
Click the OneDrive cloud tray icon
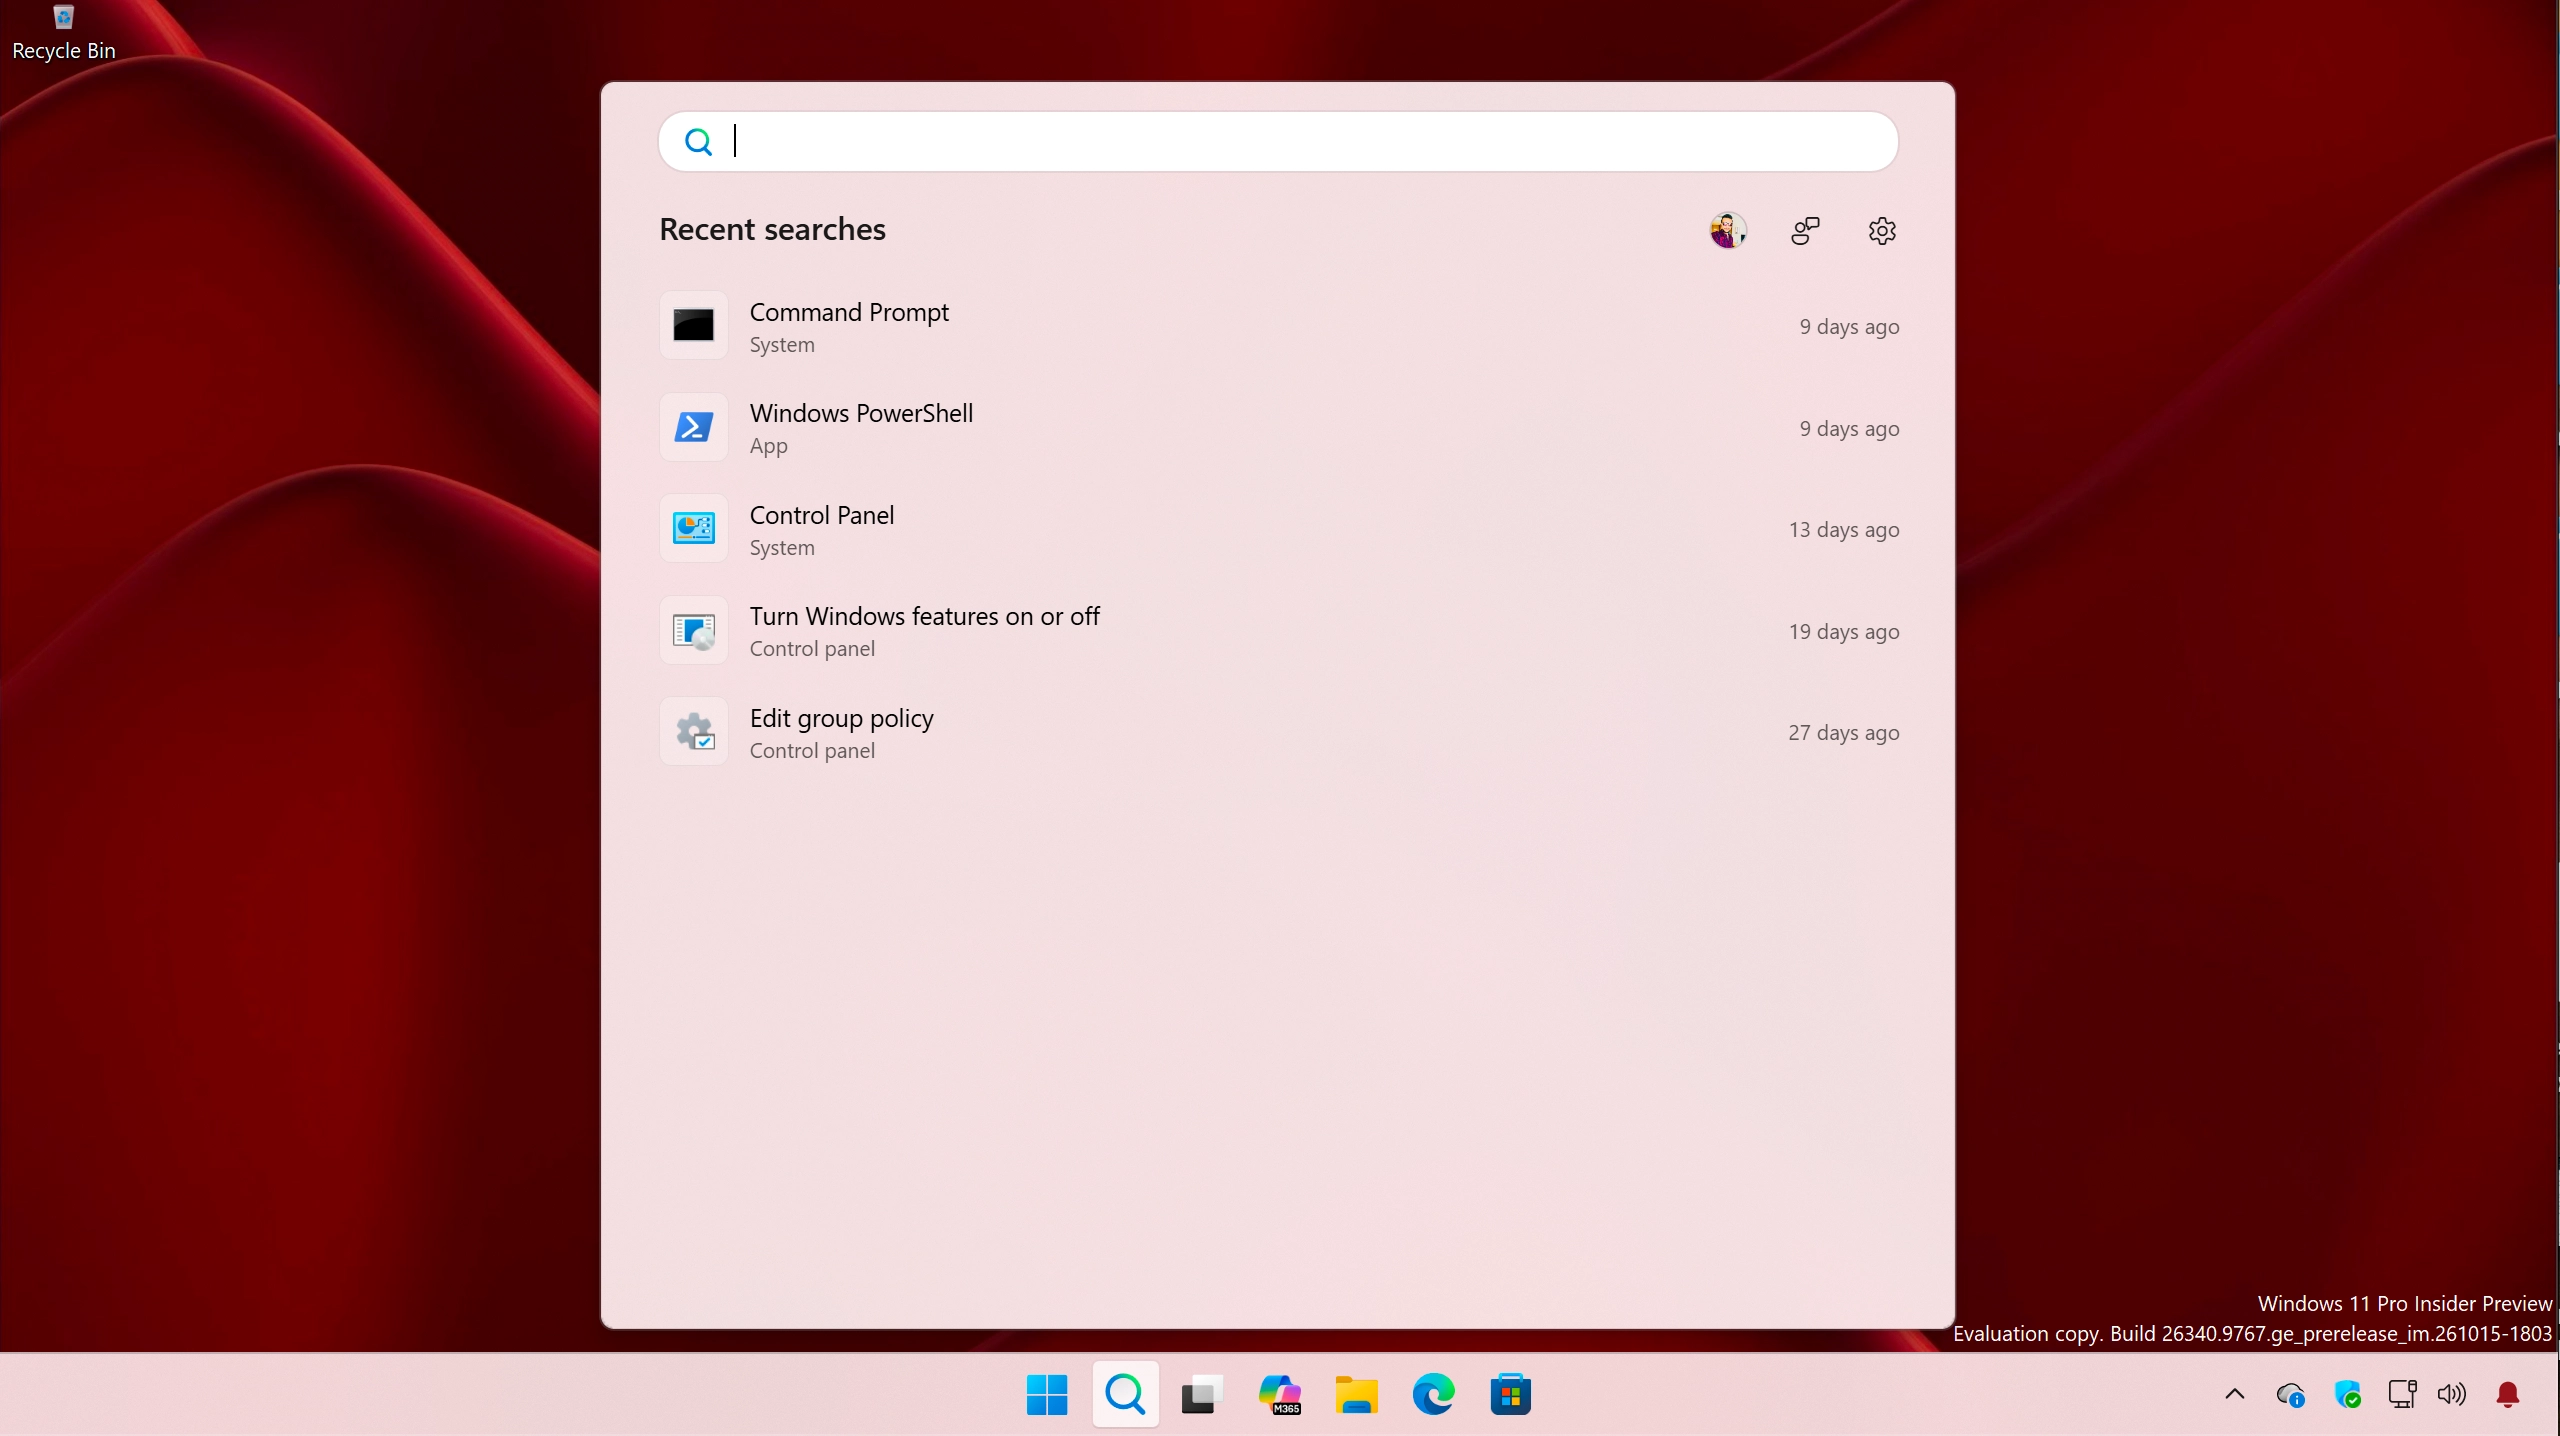2291,1394
